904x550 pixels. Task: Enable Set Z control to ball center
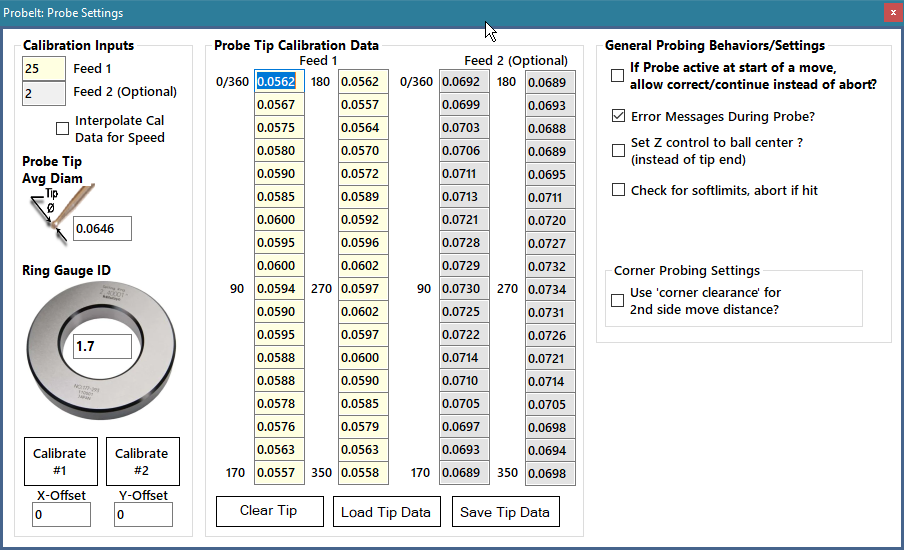[618, 150]
